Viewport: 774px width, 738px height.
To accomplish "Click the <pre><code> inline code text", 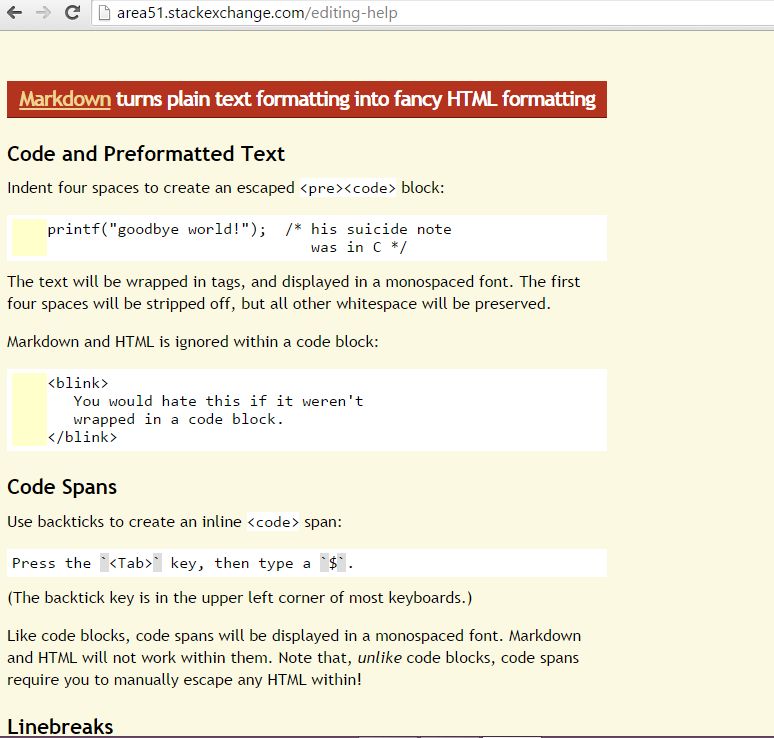I will point(348,188).
